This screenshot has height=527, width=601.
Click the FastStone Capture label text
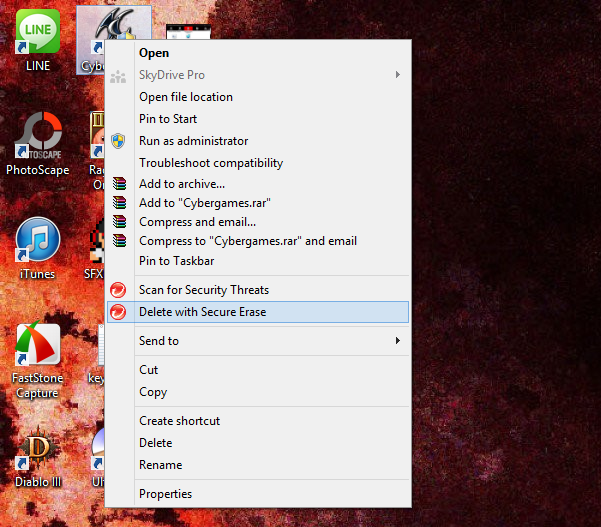(38, 386)
